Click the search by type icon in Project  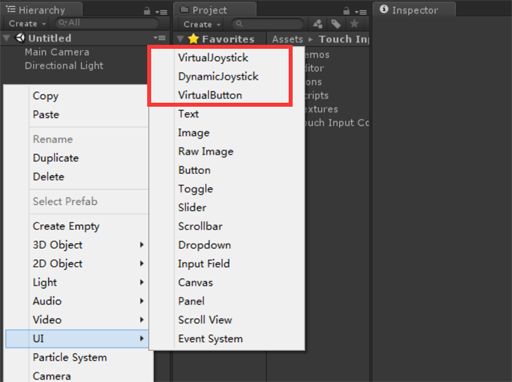pyautogui.click(x=318, y=24)
